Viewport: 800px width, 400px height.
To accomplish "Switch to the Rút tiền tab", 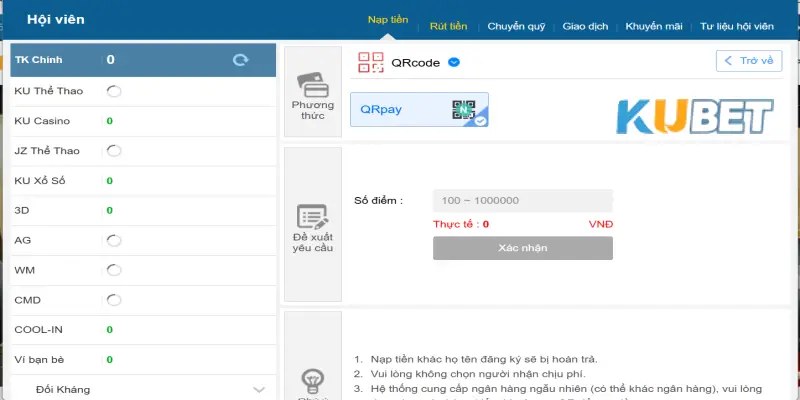I will pos(448,27).
